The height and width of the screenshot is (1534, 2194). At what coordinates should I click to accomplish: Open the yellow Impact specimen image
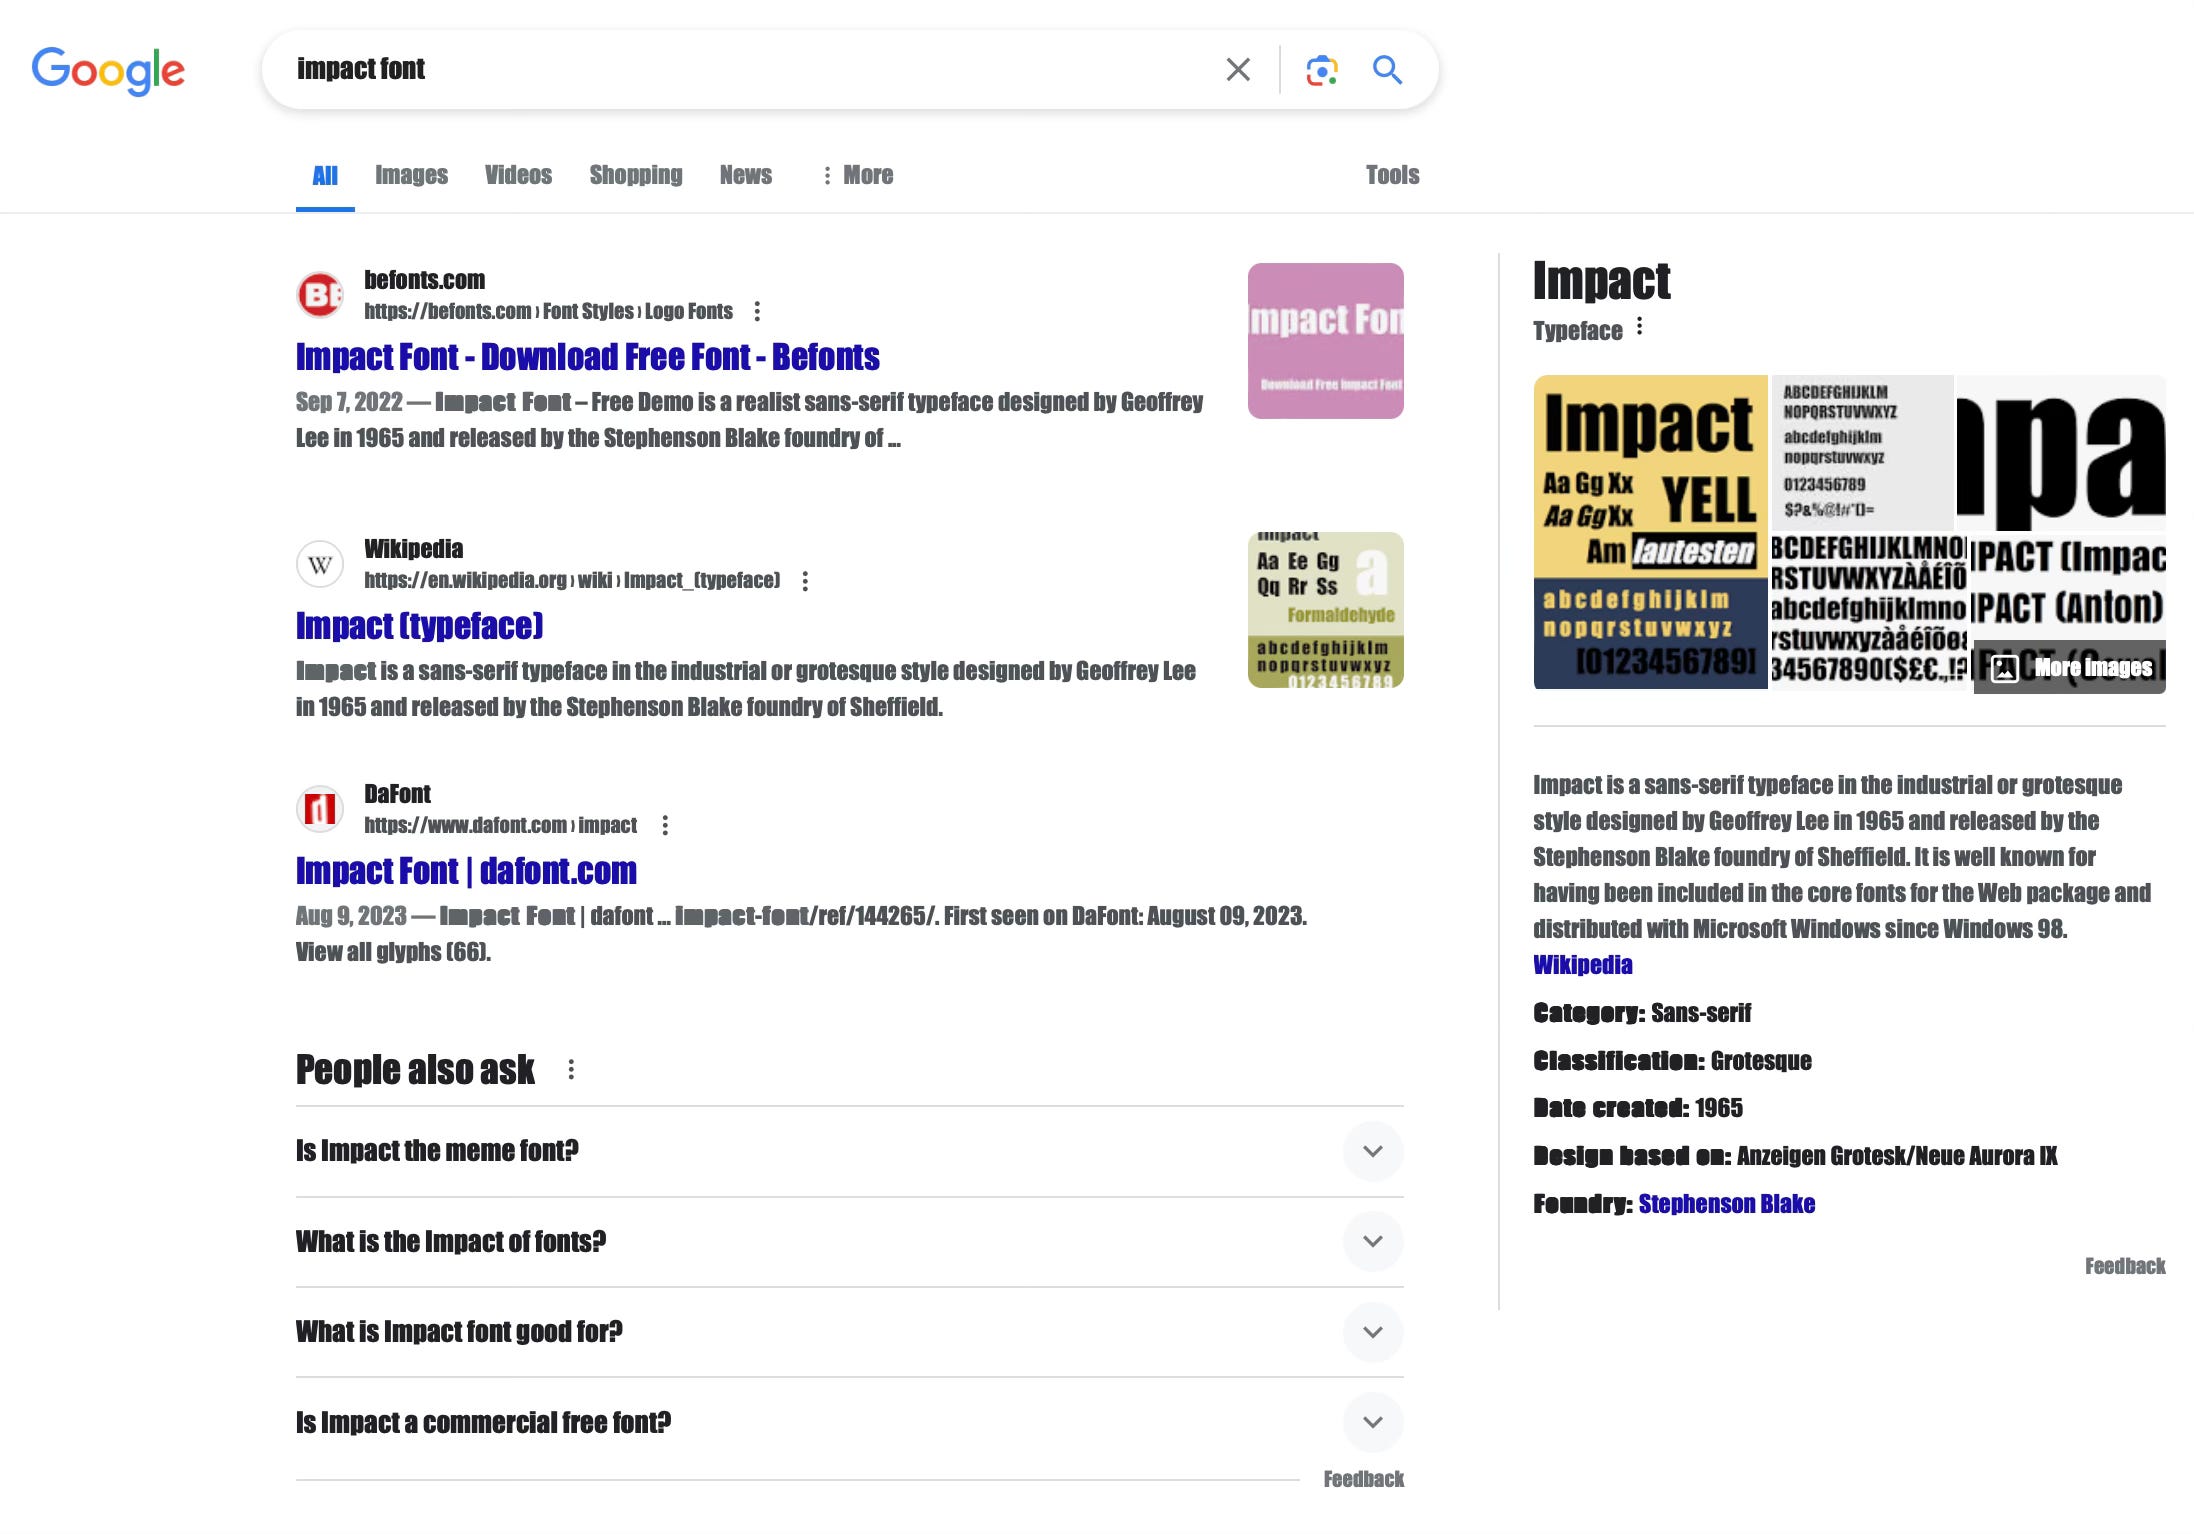1651,532
